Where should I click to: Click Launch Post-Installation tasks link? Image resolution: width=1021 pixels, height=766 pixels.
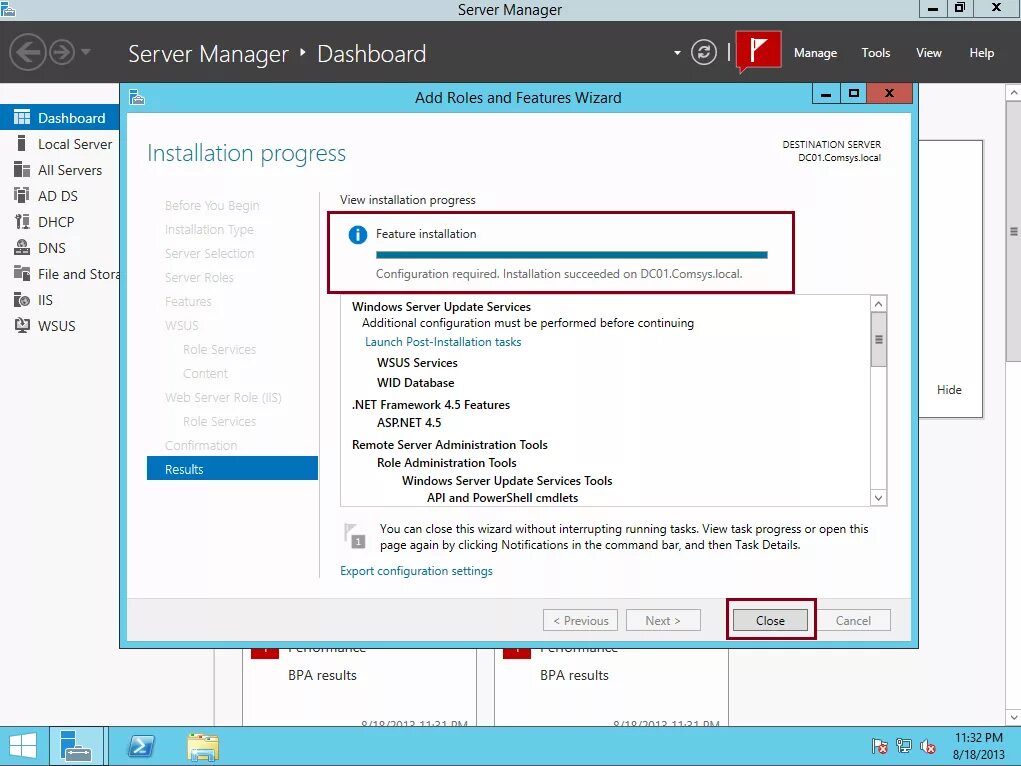click(x=443, y=342)
